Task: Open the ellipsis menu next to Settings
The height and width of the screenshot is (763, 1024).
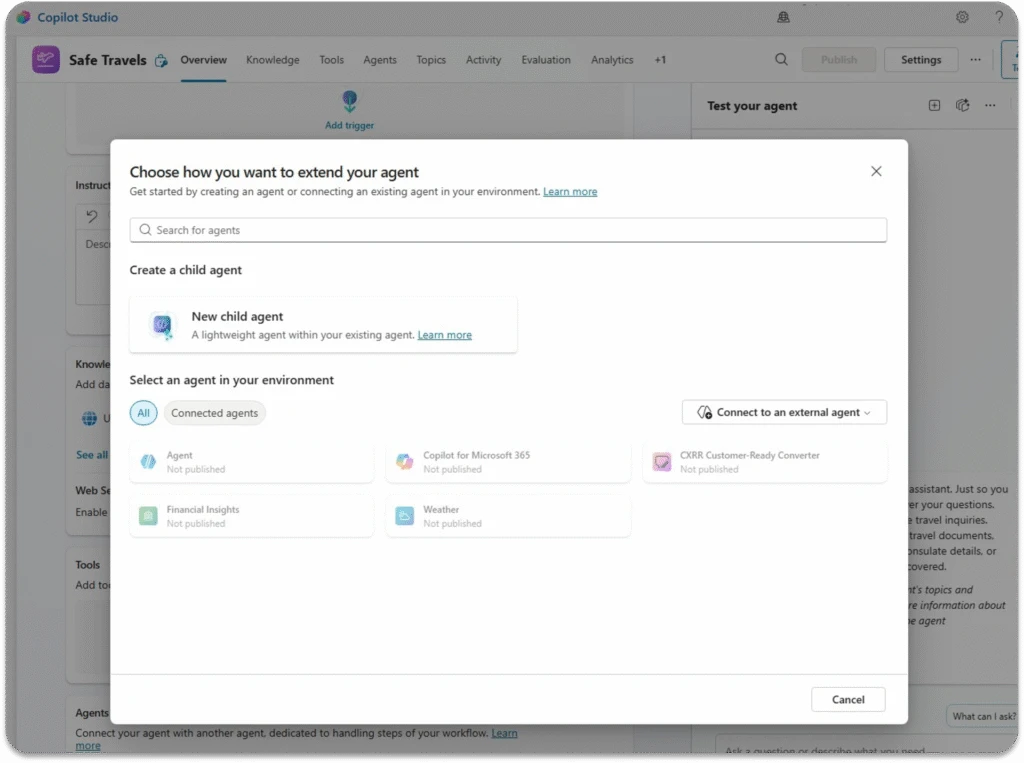Action: (x=975, y=59)
